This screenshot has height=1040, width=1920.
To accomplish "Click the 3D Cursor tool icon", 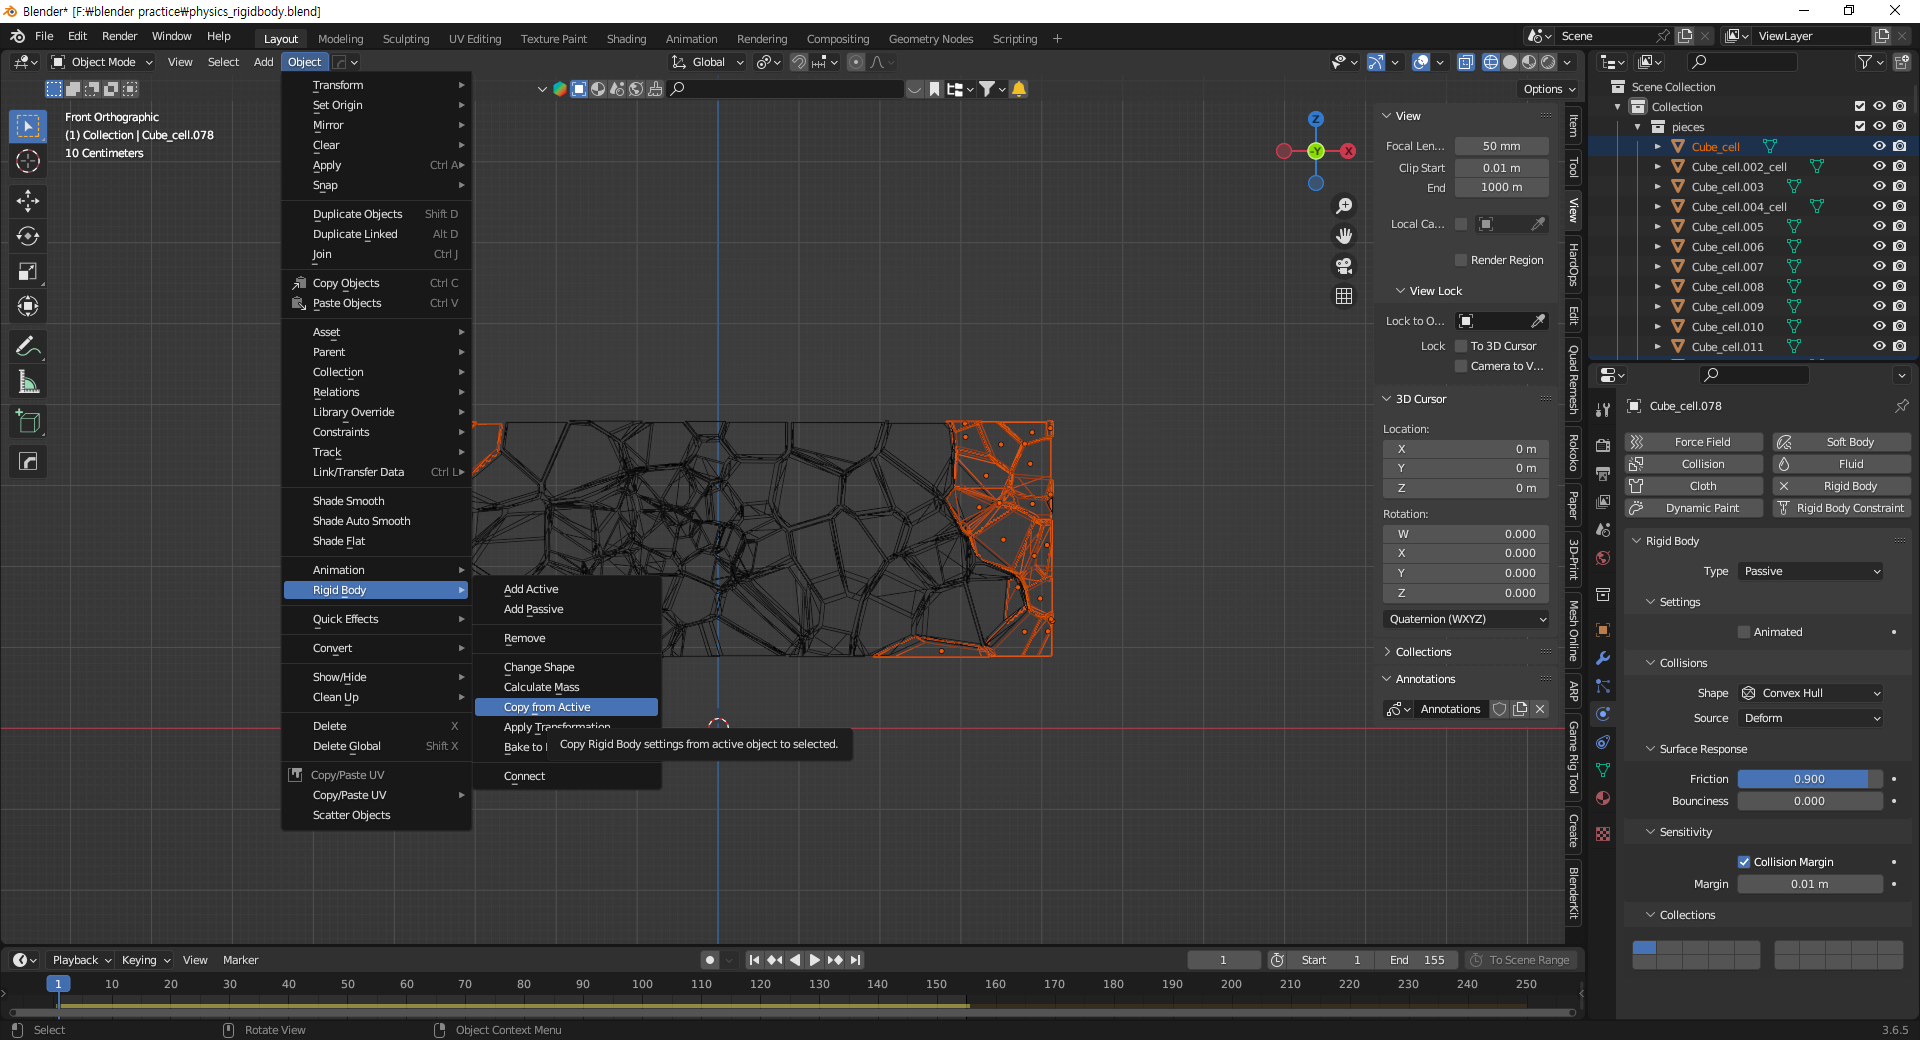I will click(28, 161).
